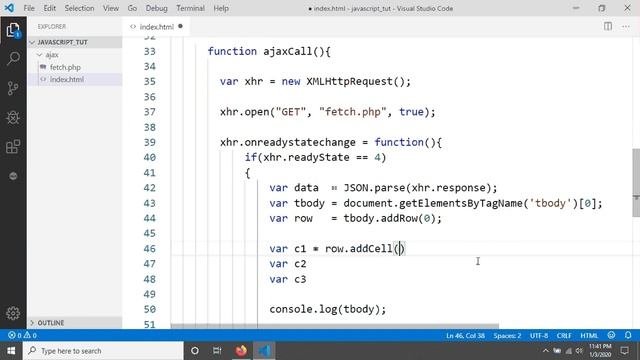
Task: Open the Go menu
Action: 132,8
